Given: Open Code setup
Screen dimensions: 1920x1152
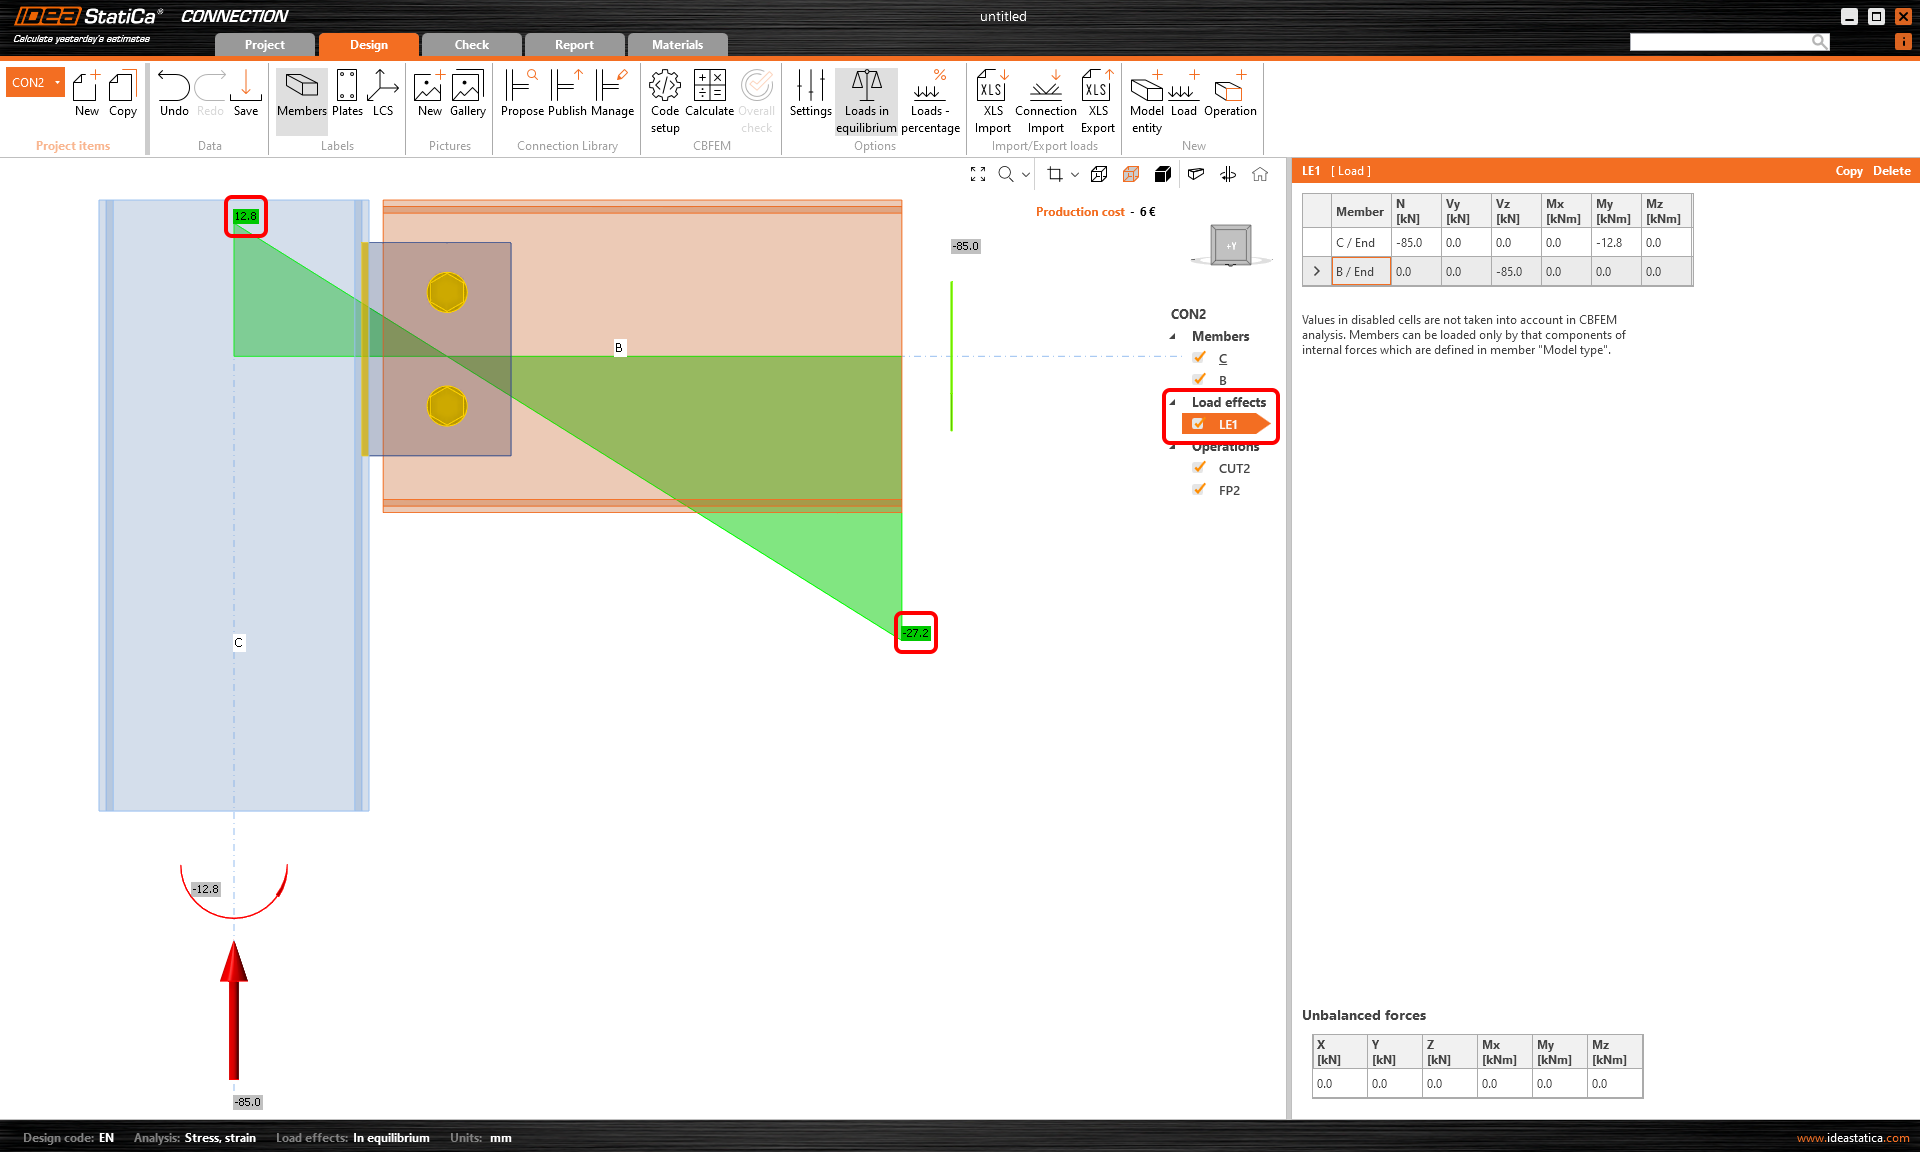Looking at the screenshot, I should pos(664,95).
